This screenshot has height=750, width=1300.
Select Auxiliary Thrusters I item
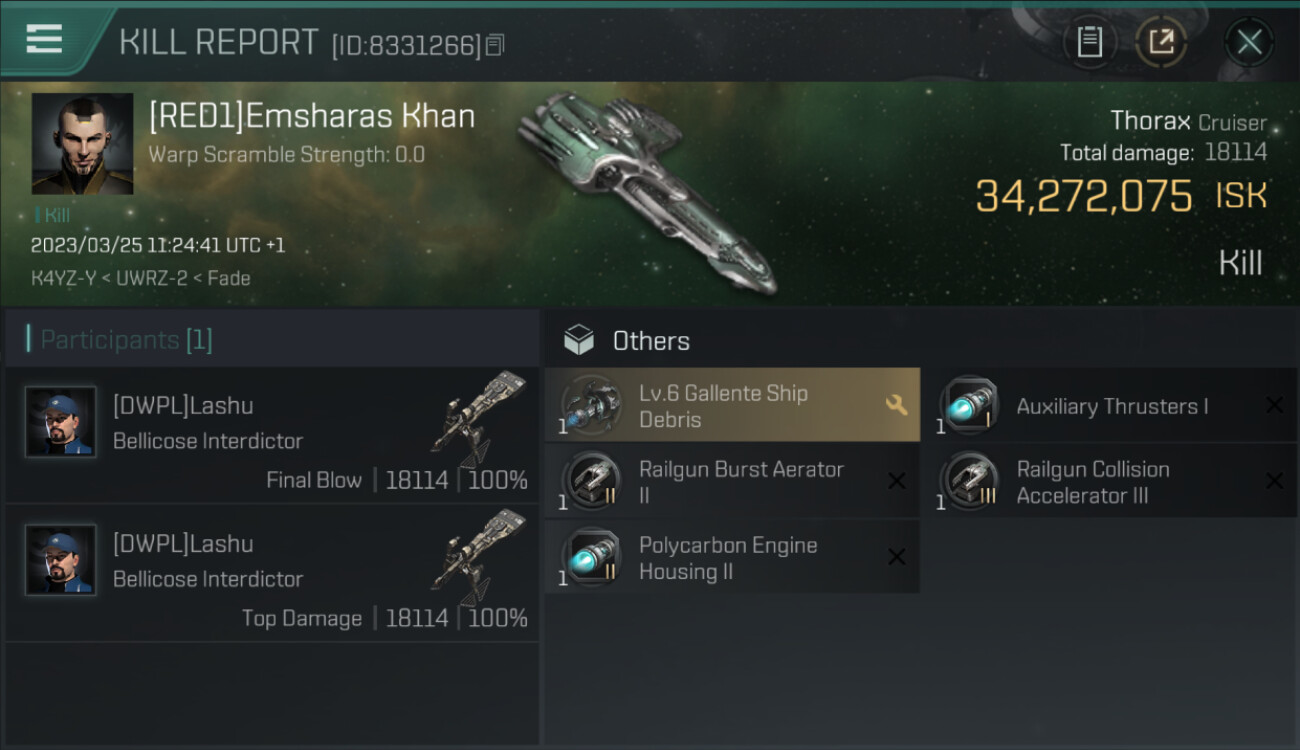pyautogui.click(x=1110, y=406)
